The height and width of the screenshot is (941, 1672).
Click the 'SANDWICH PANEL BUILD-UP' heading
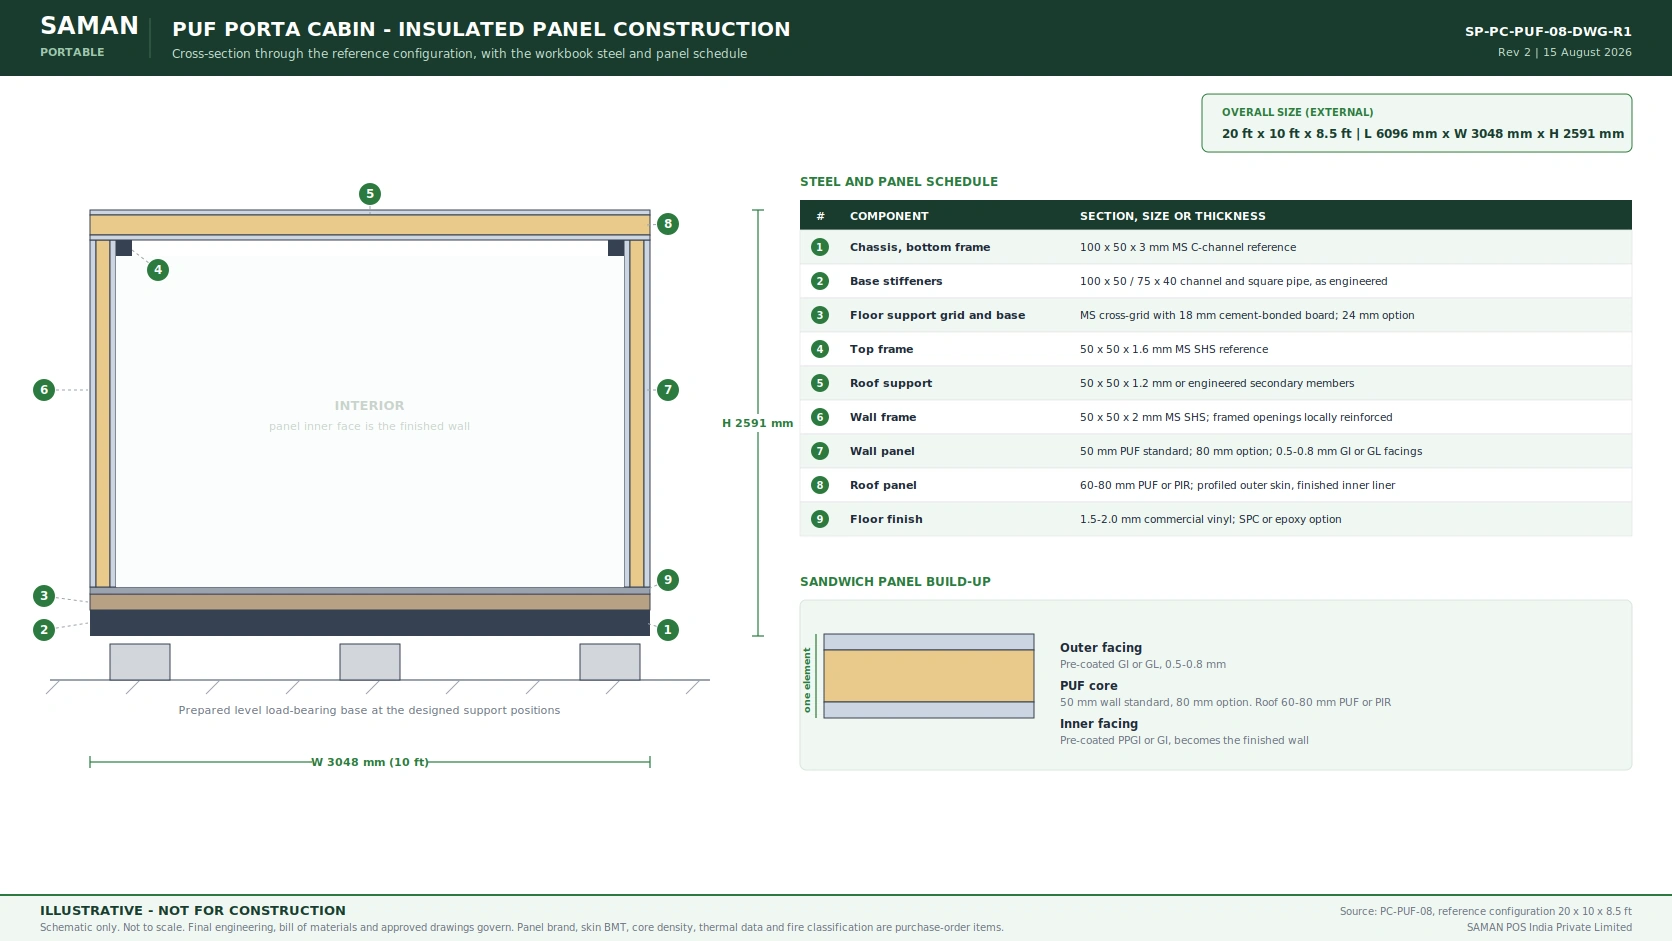click(x=895, y=582)
